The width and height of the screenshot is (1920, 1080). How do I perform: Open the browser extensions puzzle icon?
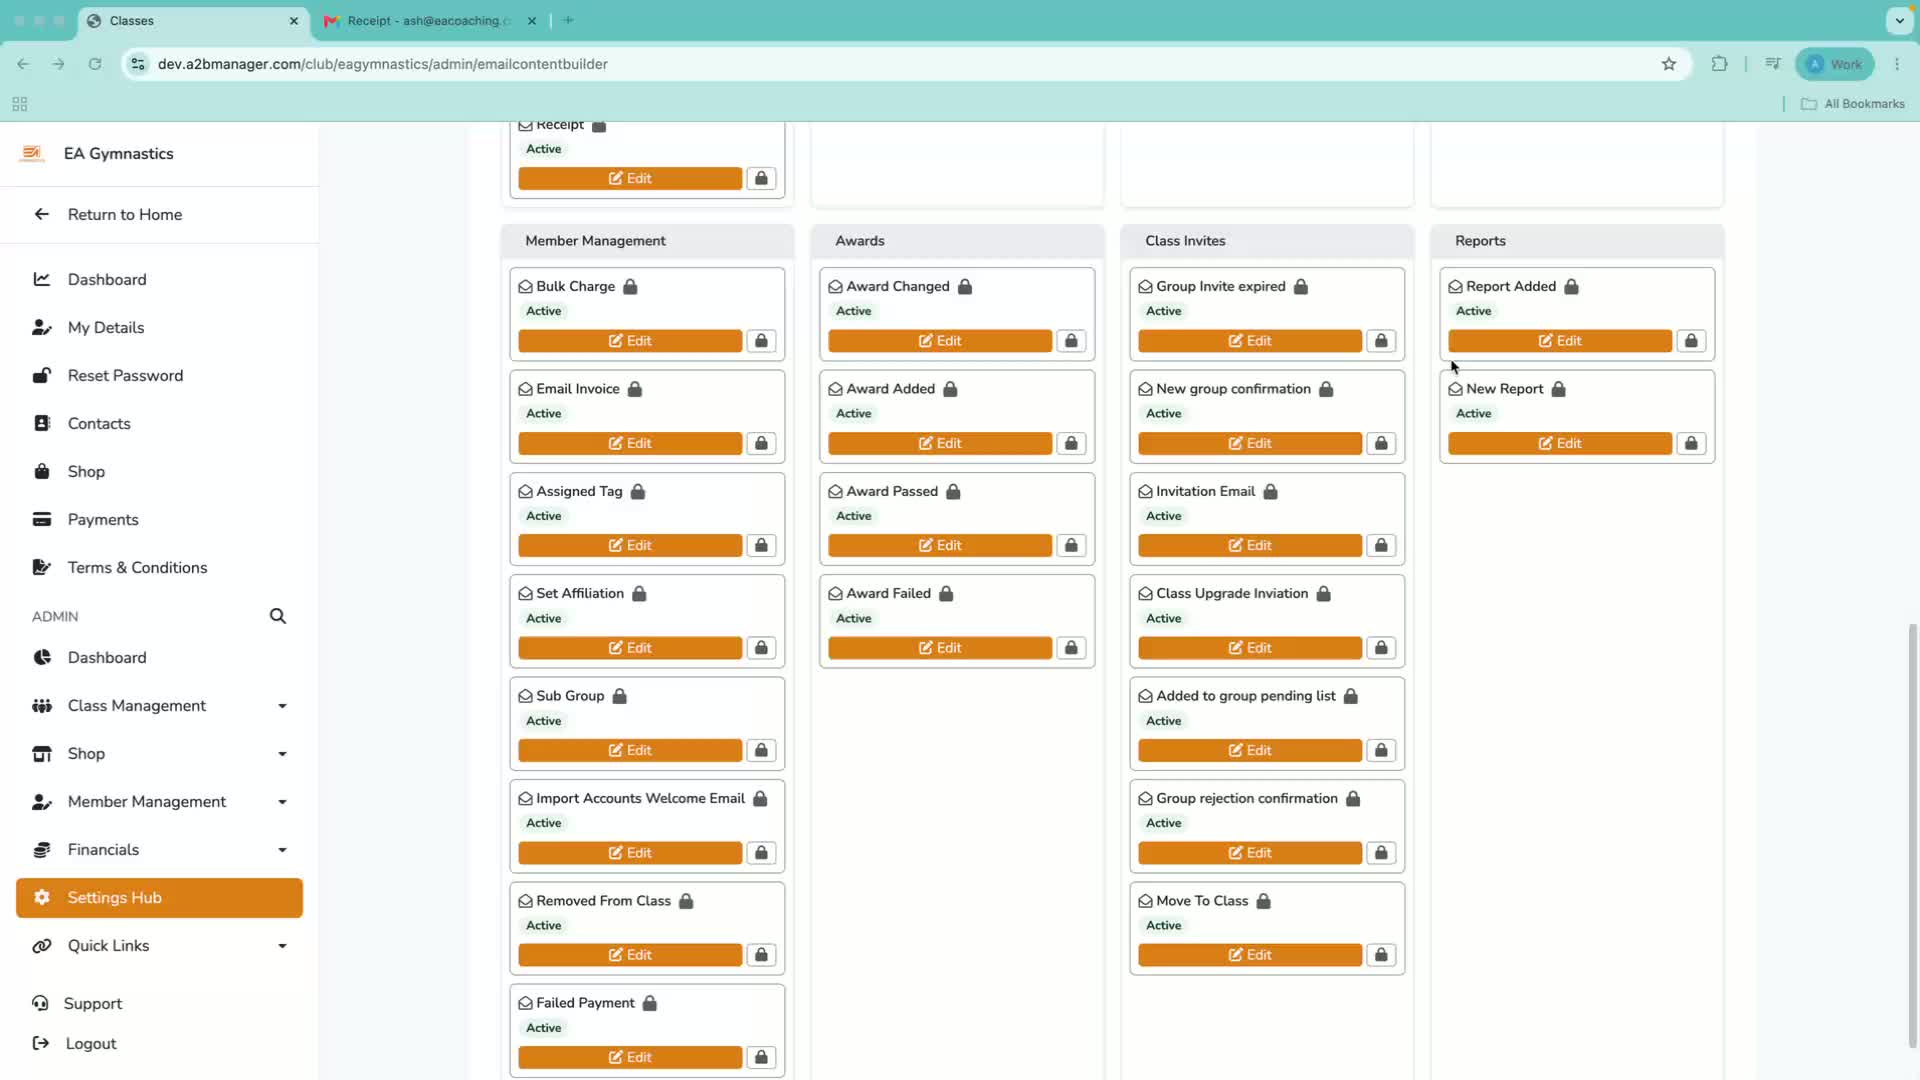[1719, 64]
